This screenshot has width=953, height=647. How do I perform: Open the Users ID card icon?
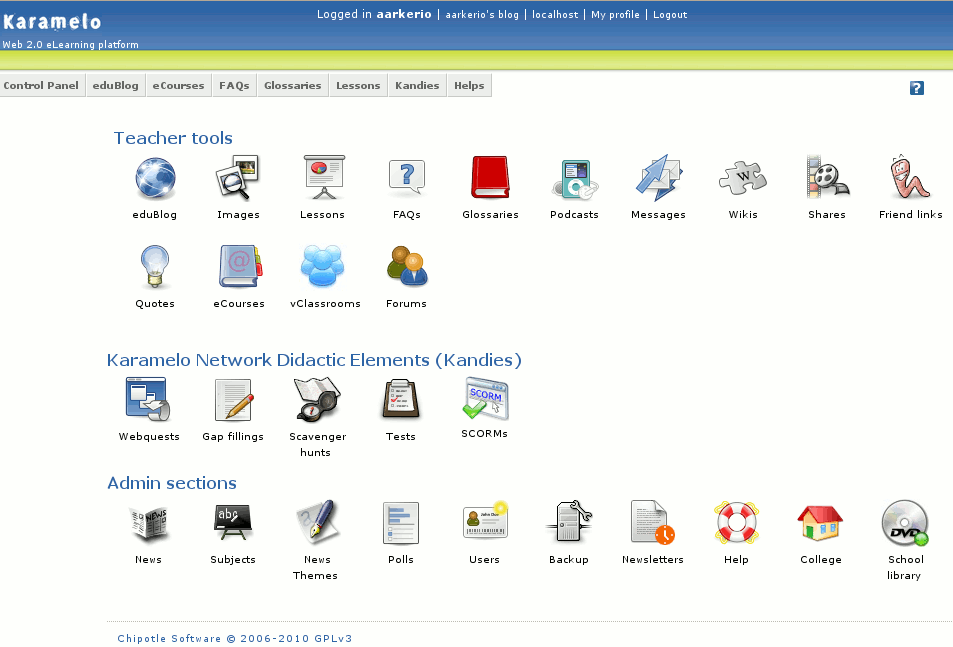(485, 520)
